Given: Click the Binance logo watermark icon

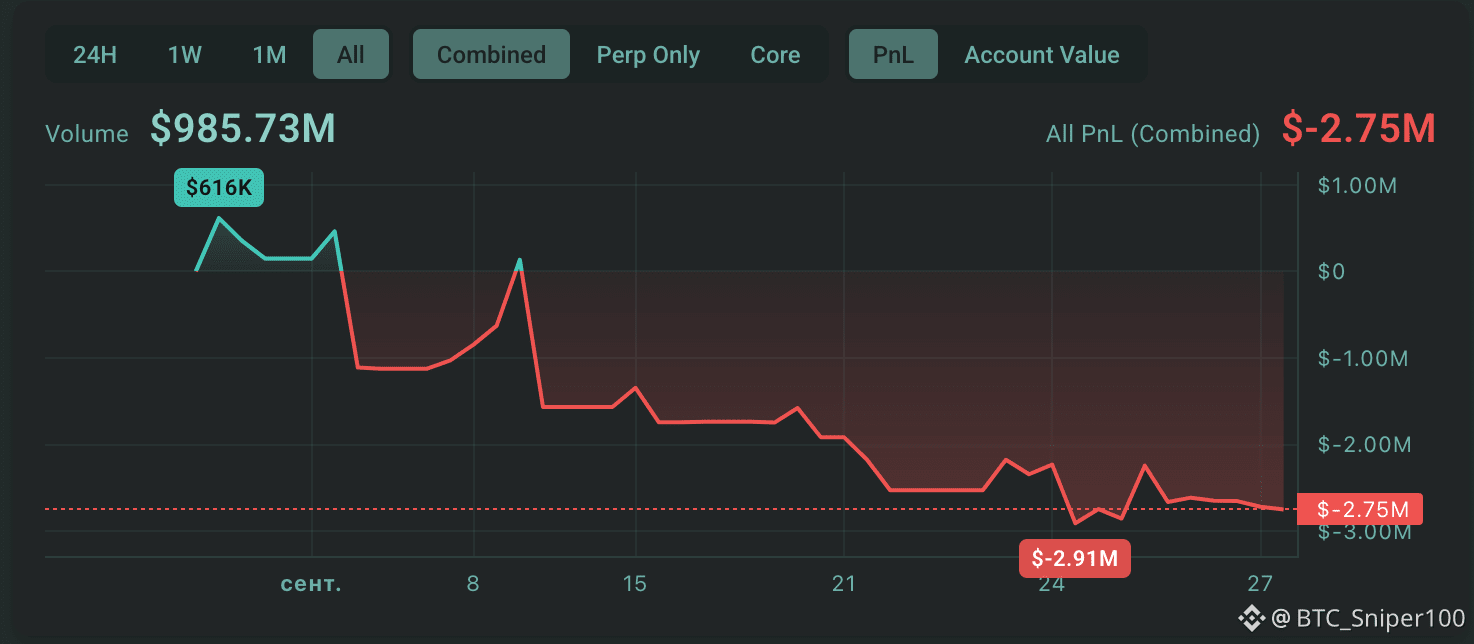Looking at the screenshot, I should coord(1252,619).
